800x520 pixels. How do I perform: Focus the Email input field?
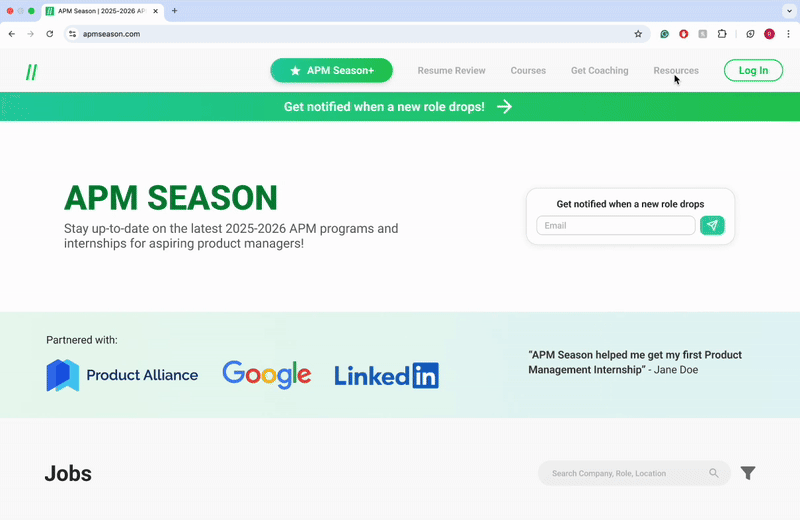coord(616,226)
